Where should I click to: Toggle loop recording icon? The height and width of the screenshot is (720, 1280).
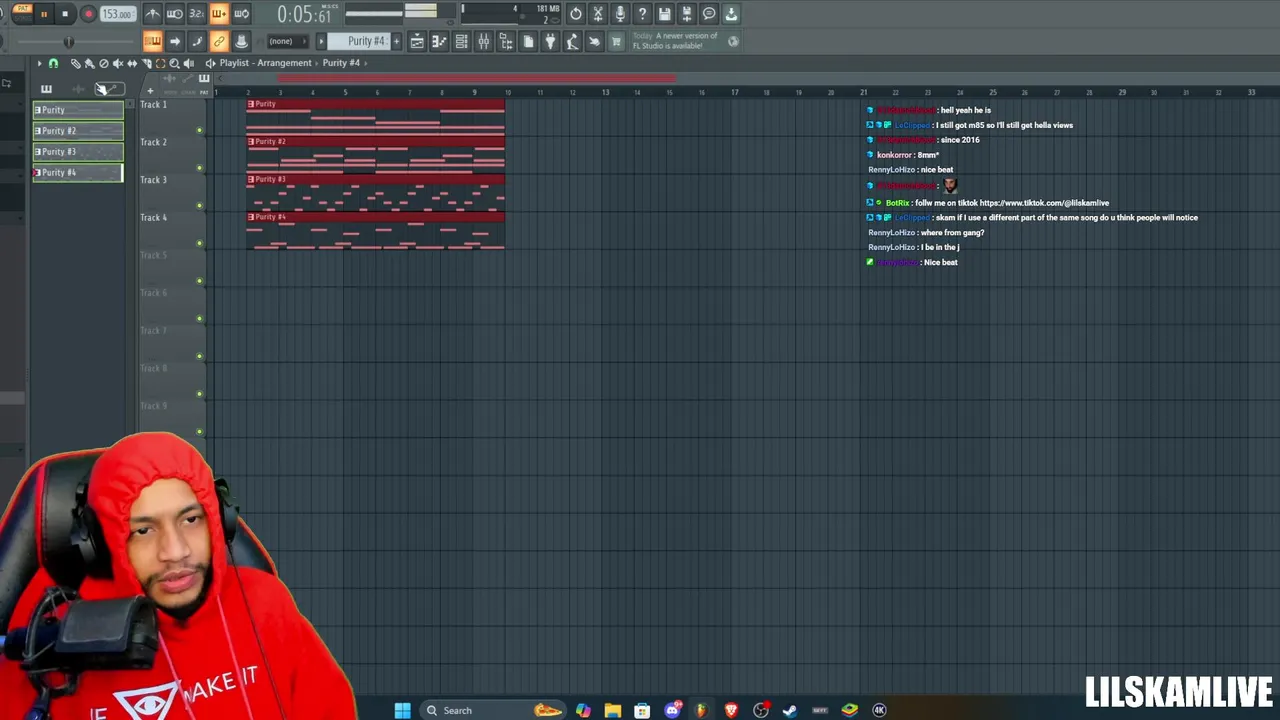(x=241, y=14)
